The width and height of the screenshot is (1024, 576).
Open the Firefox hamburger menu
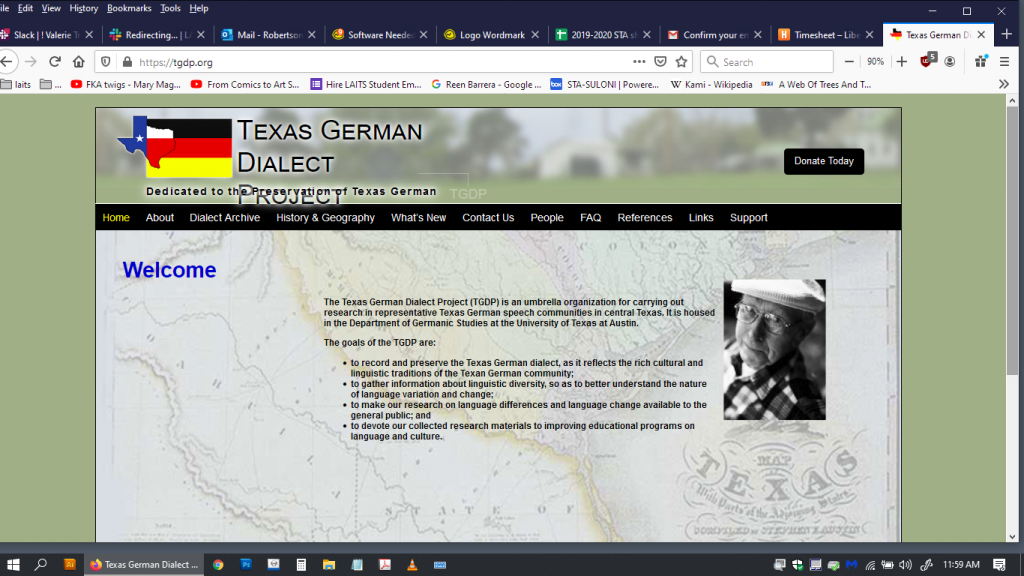pyautogui.click(x=1004, y=61)
